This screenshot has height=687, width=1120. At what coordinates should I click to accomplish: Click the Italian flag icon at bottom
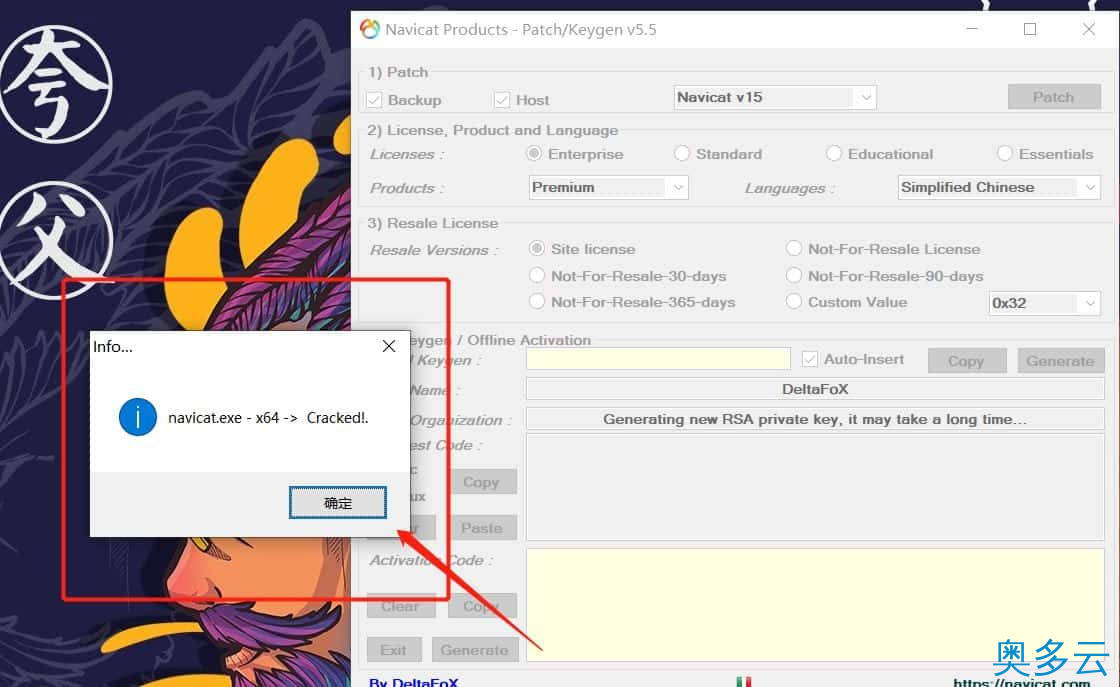743,682
